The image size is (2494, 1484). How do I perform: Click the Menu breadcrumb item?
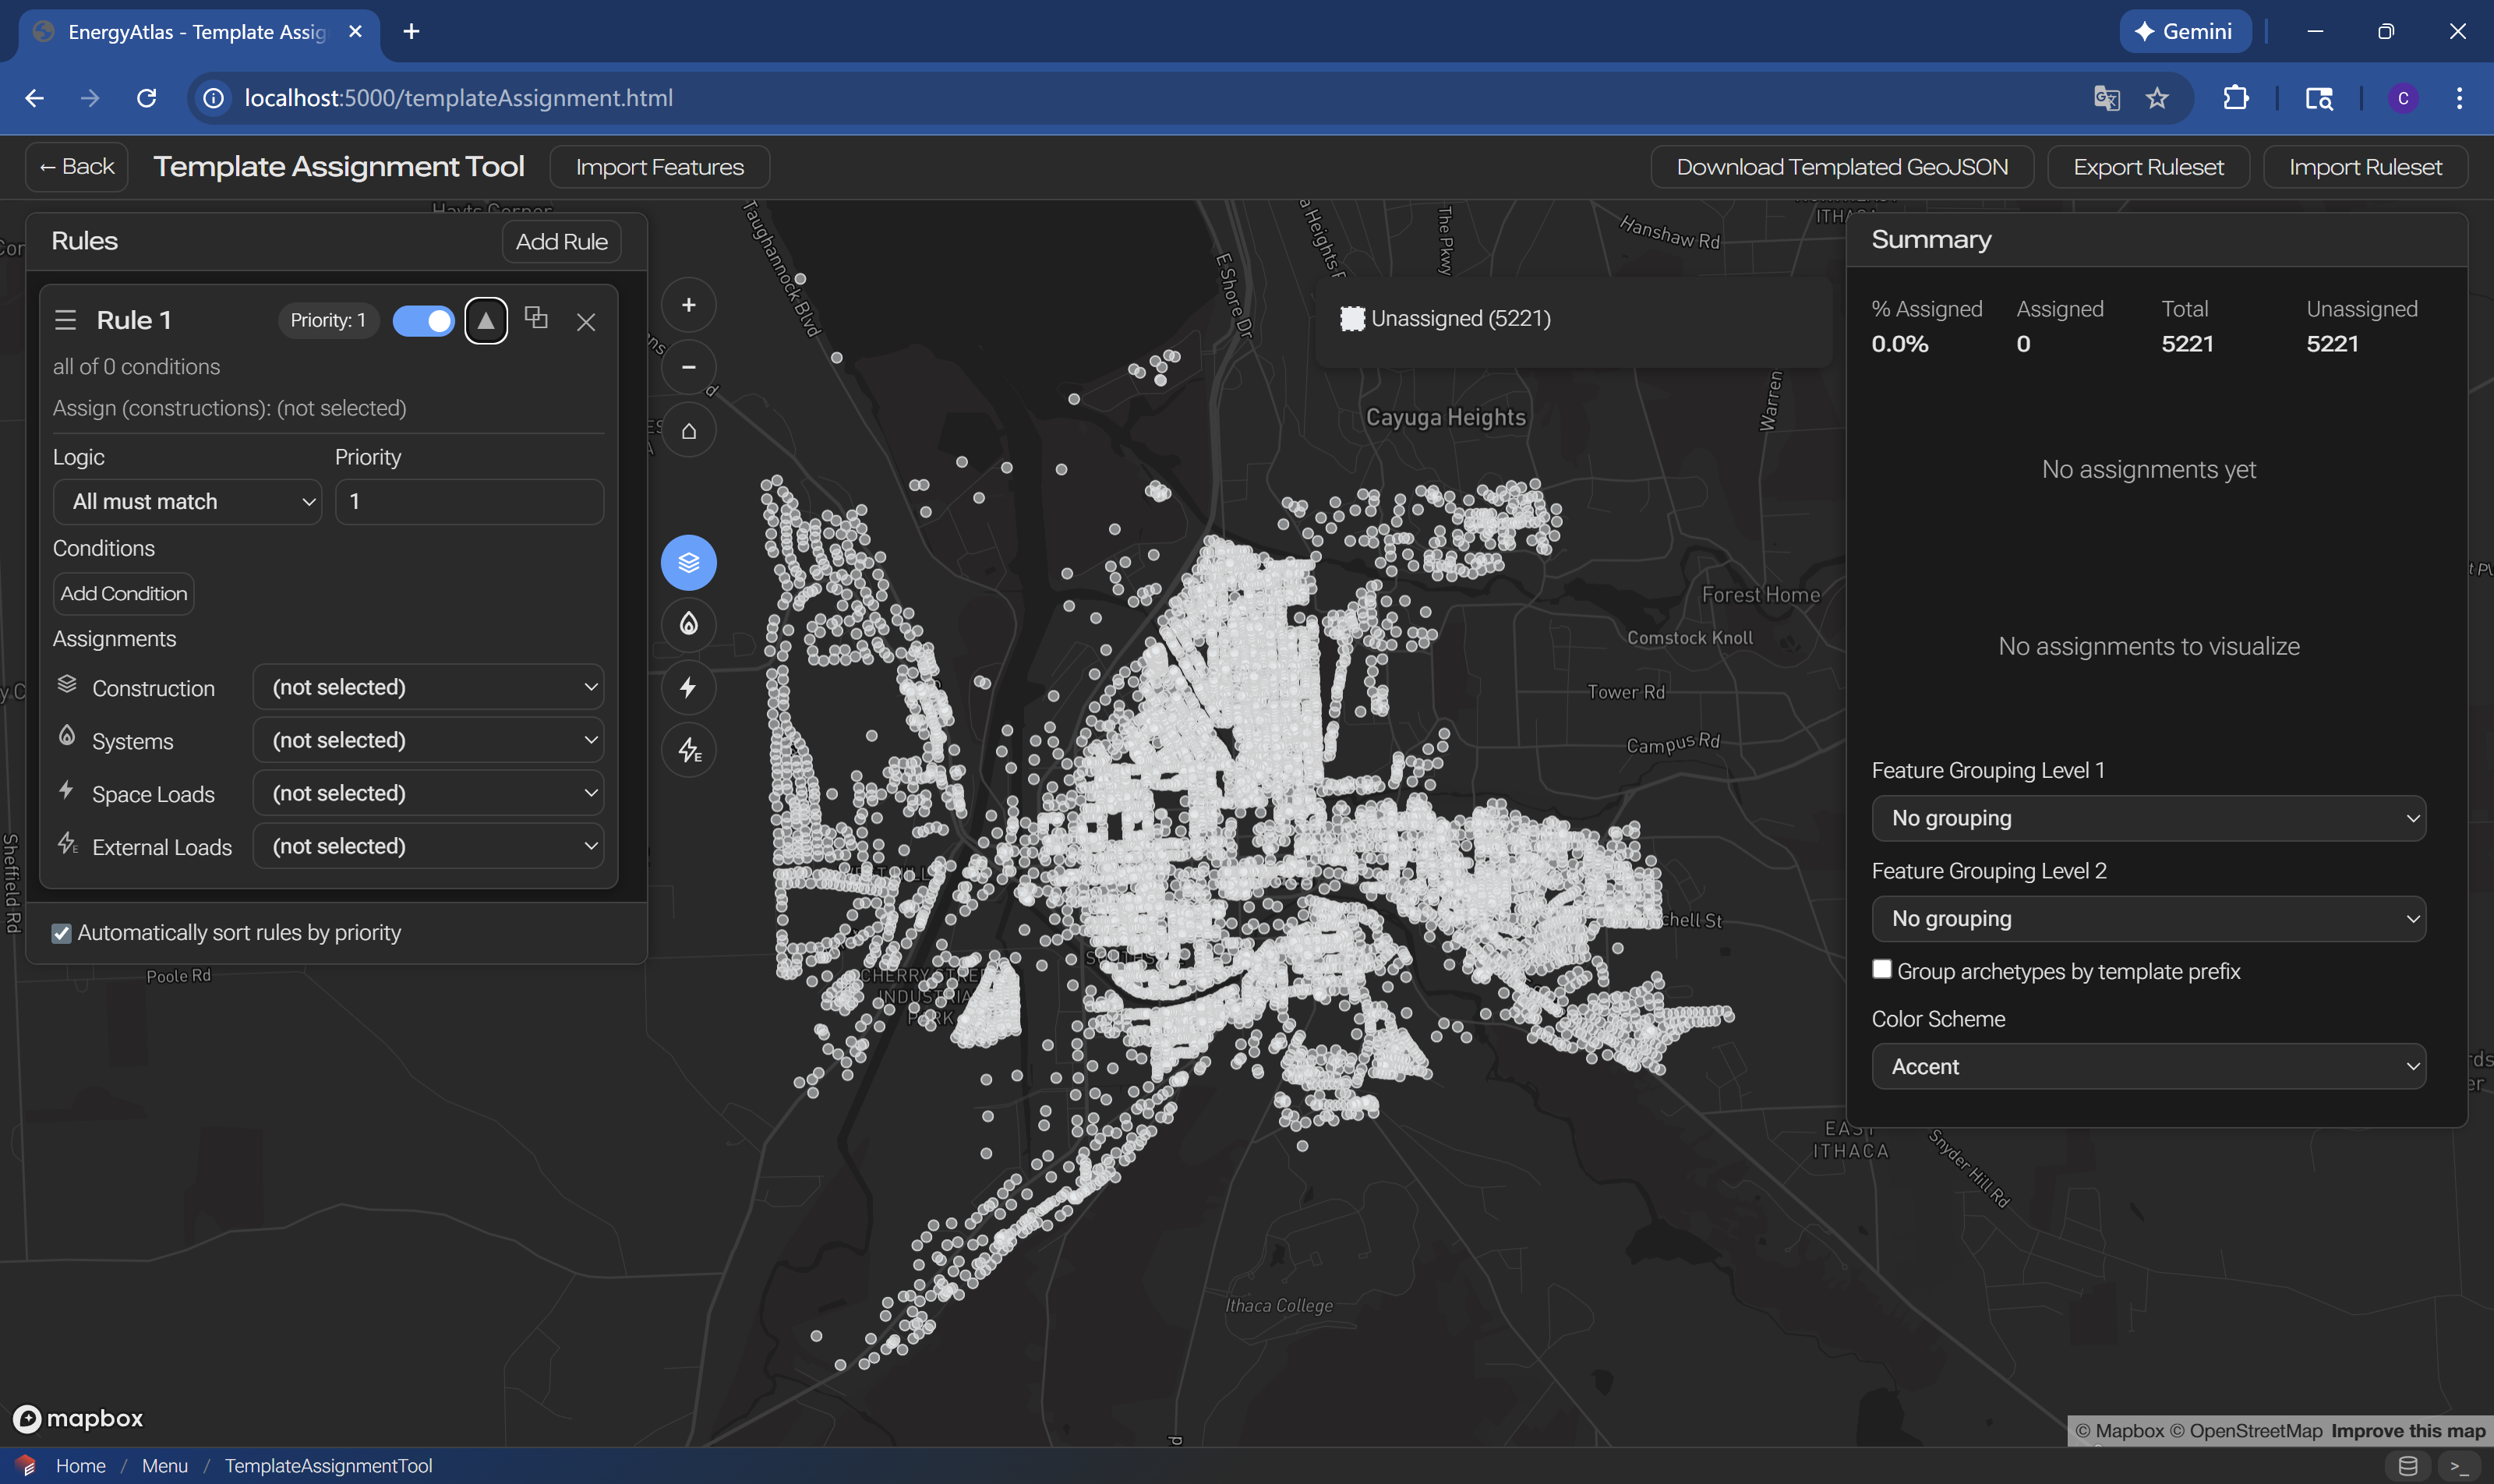coord(164,1465)
